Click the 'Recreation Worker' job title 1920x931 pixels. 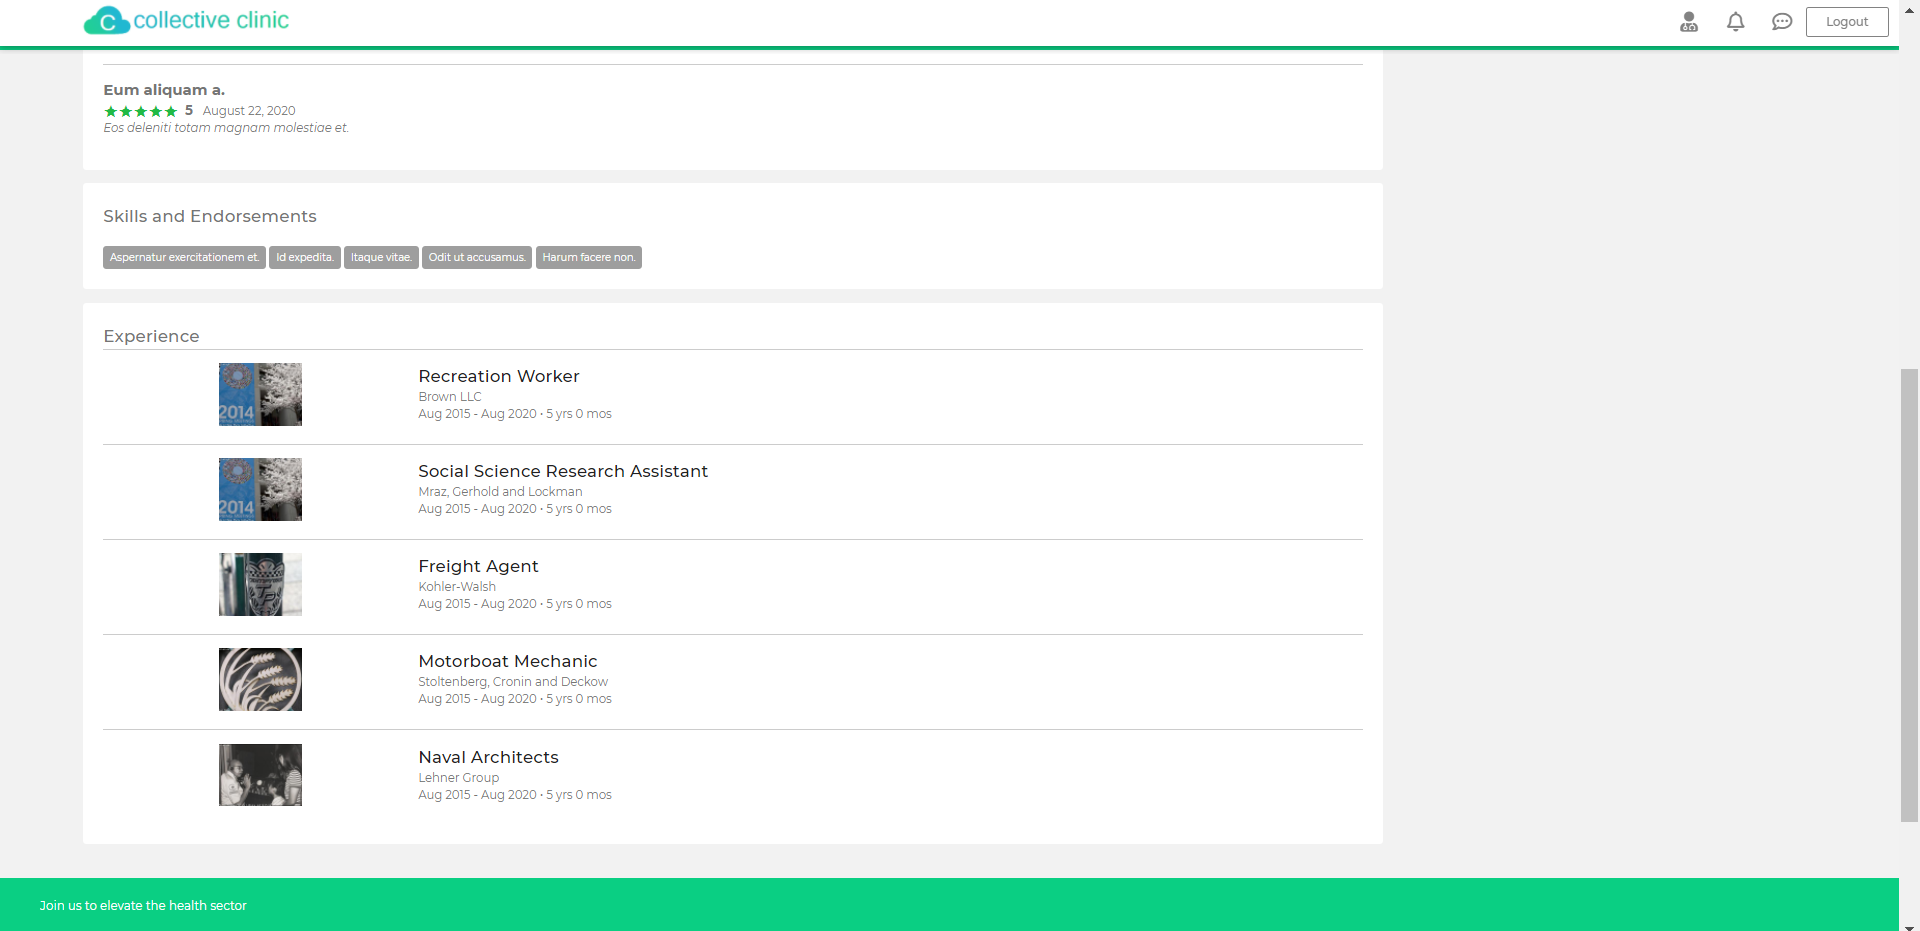[x=499, y=376]
